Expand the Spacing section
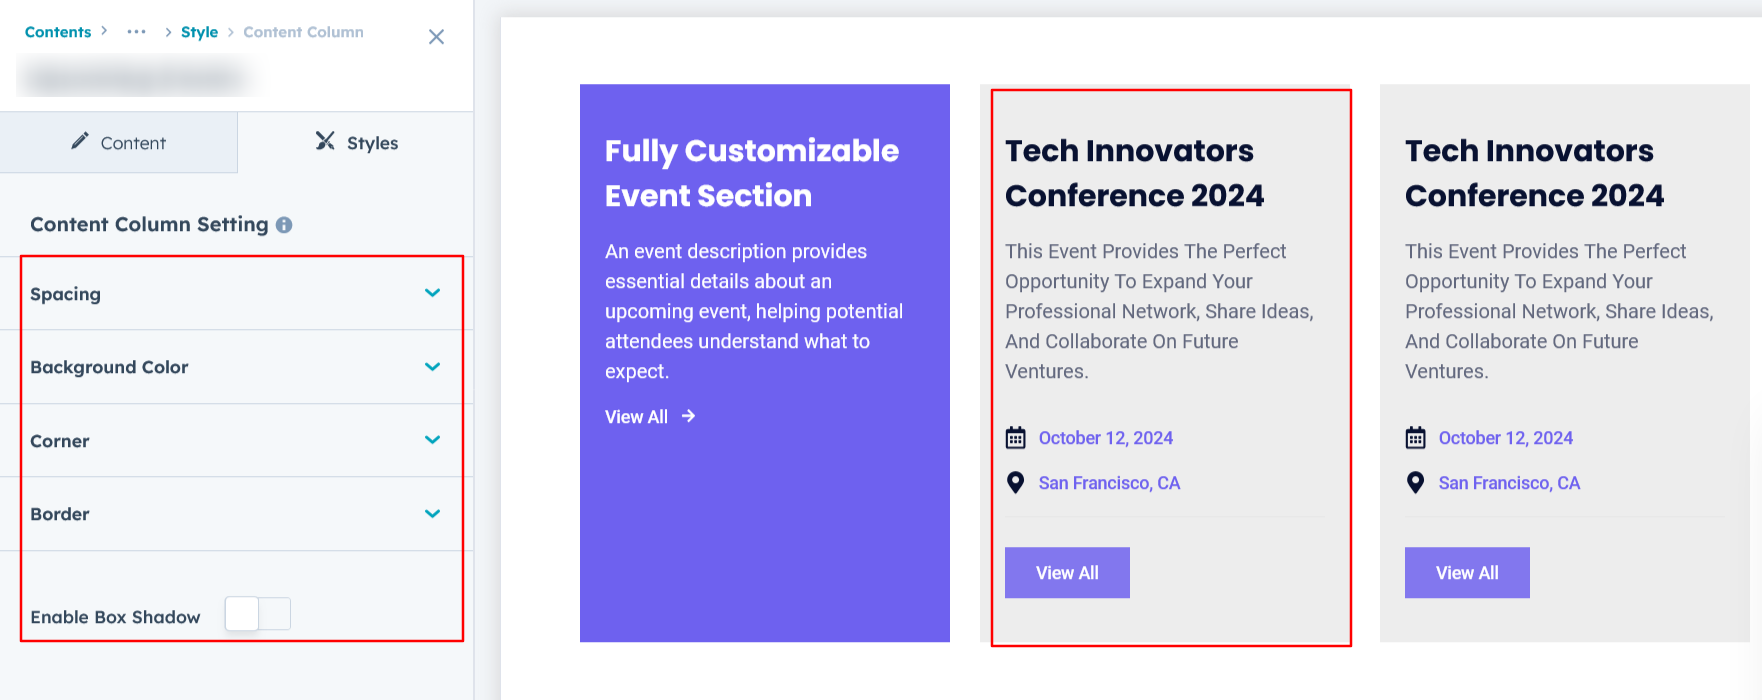This screenshot has width=1762, height=700. tap(432, 293)
